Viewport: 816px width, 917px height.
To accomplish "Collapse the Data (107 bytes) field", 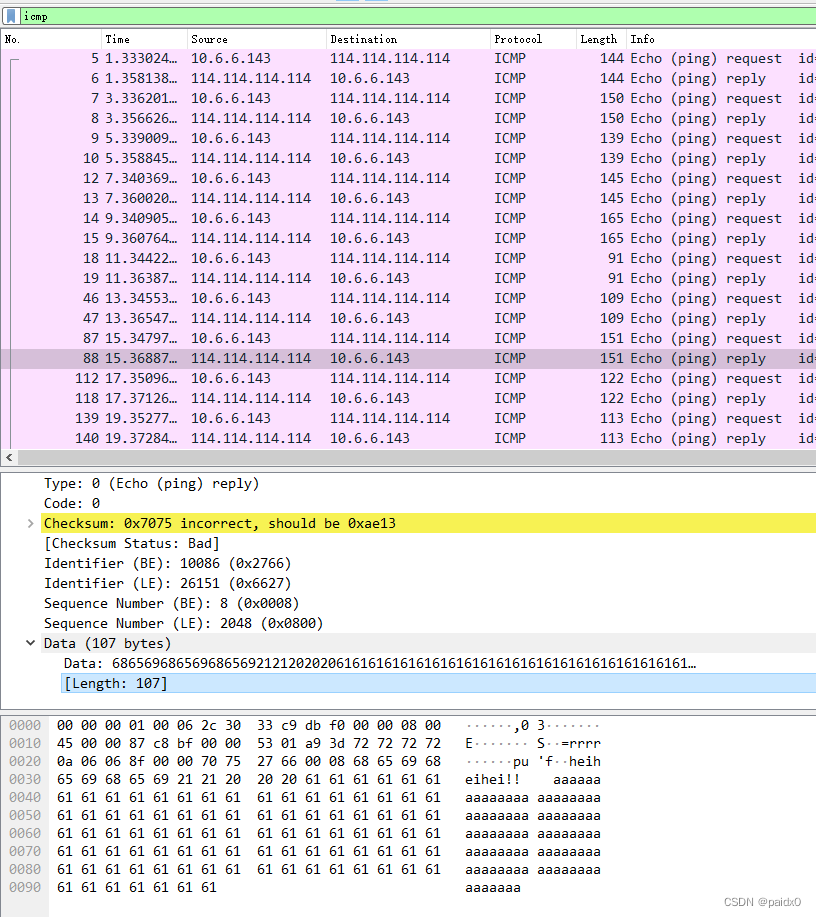I will [30, 643].
